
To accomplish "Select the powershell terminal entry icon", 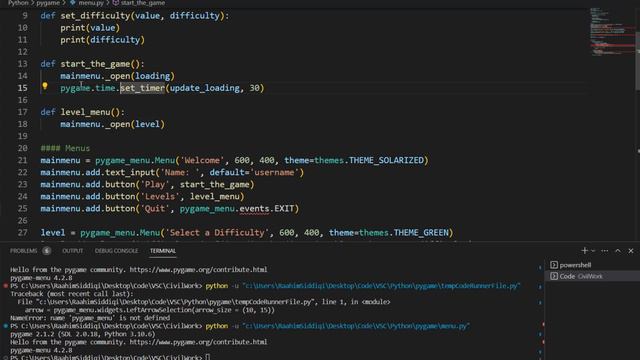I will (x=554, y=265).
